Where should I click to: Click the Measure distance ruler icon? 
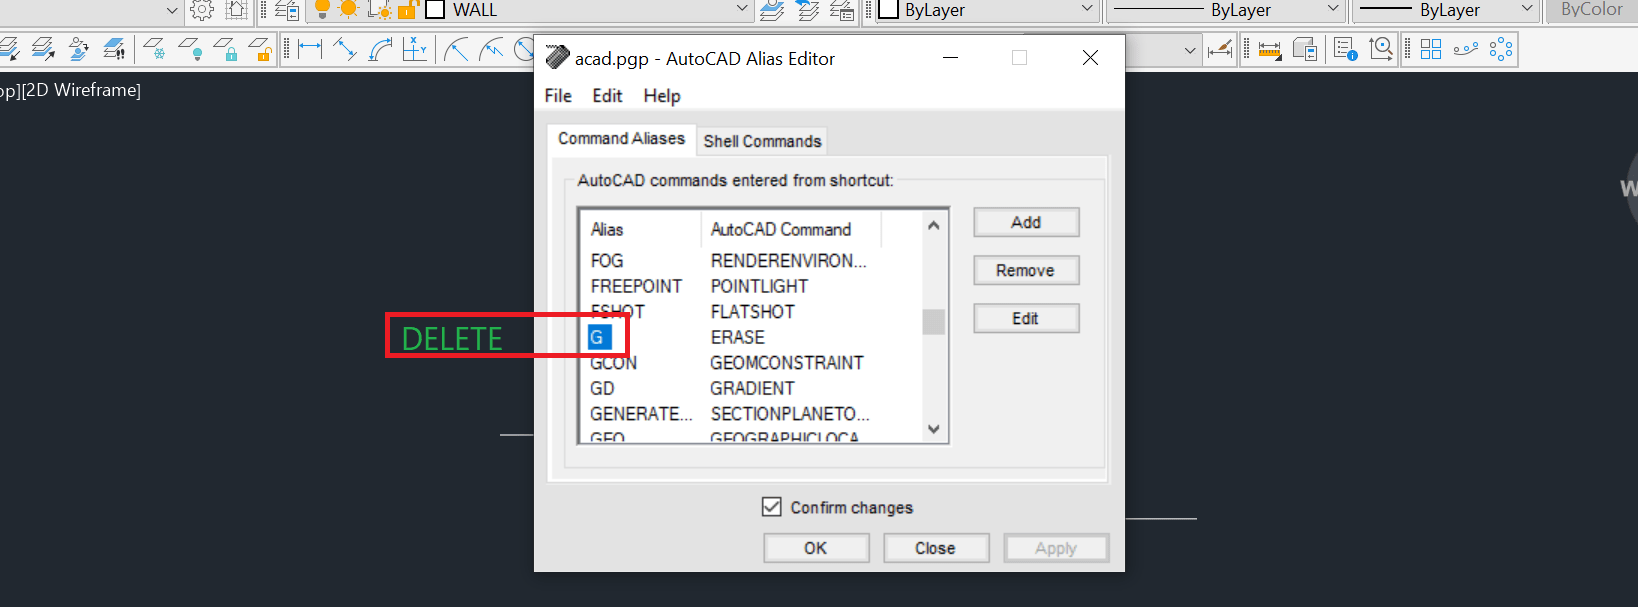1270,49
